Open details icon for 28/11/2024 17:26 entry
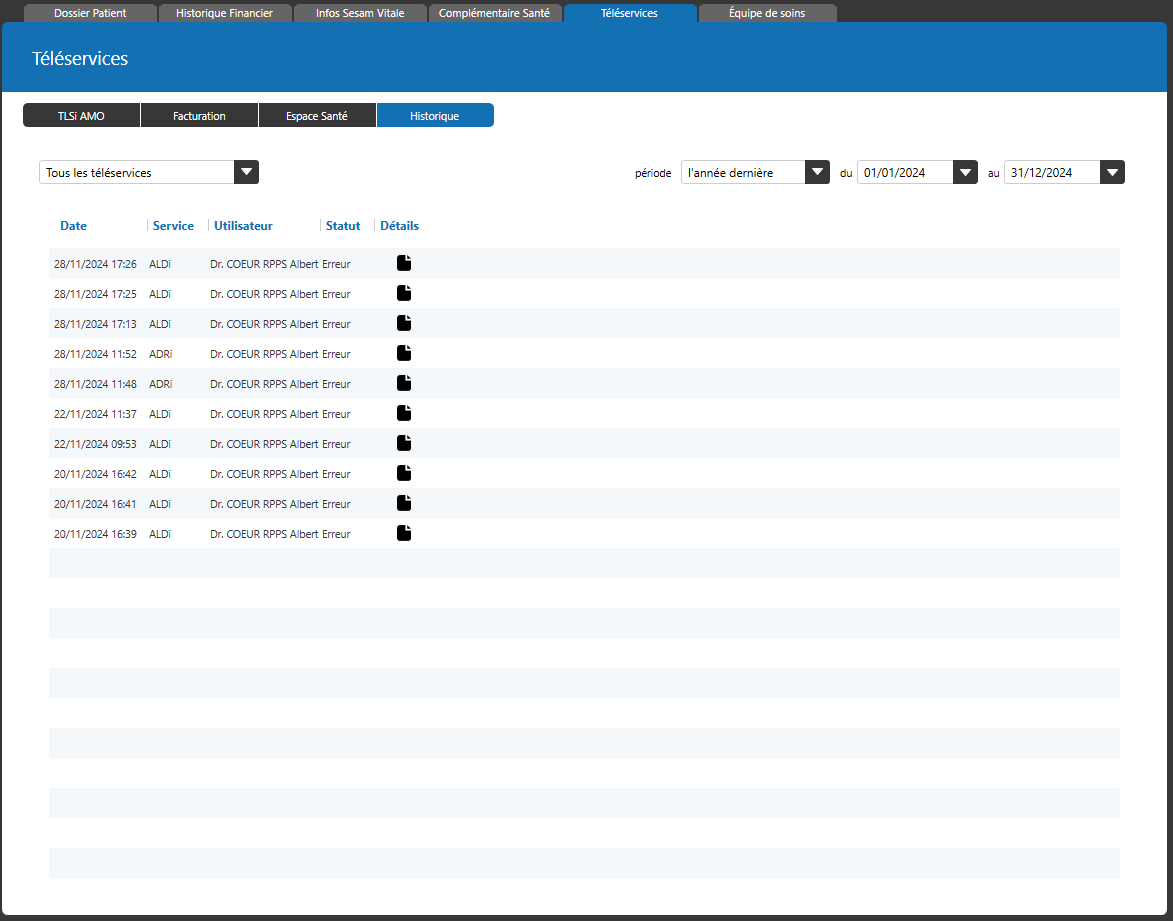This screenshot has height=921, width=1173. click(404, 263)
